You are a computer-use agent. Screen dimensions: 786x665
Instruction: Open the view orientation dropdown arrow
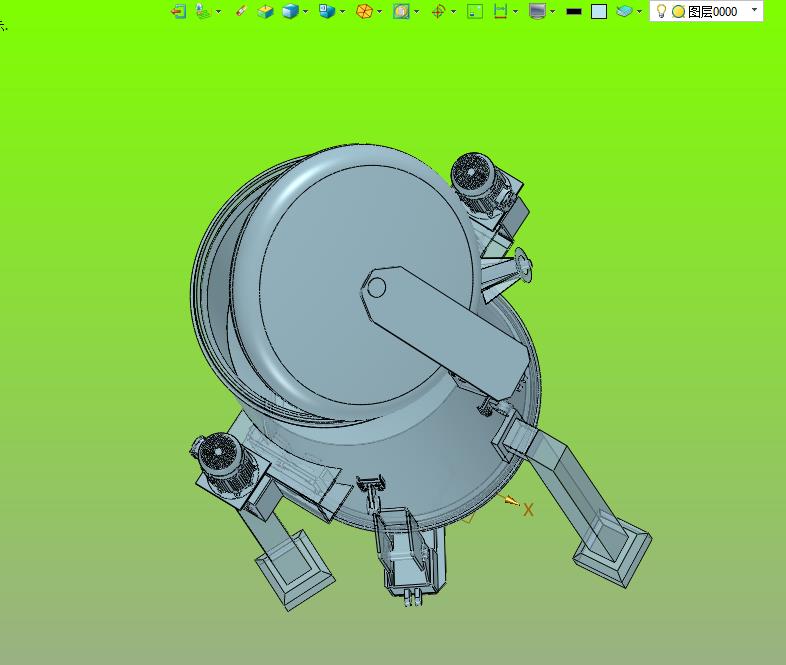tap(342, 12)
